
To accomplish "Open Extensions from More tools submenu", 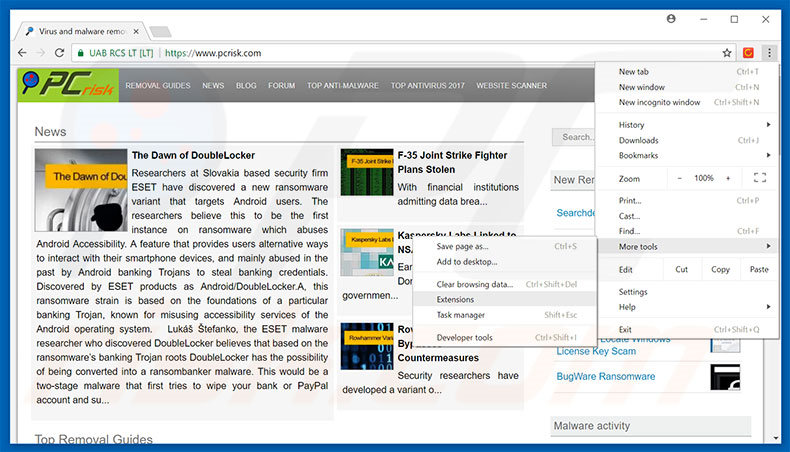I will tap(505, 299).
